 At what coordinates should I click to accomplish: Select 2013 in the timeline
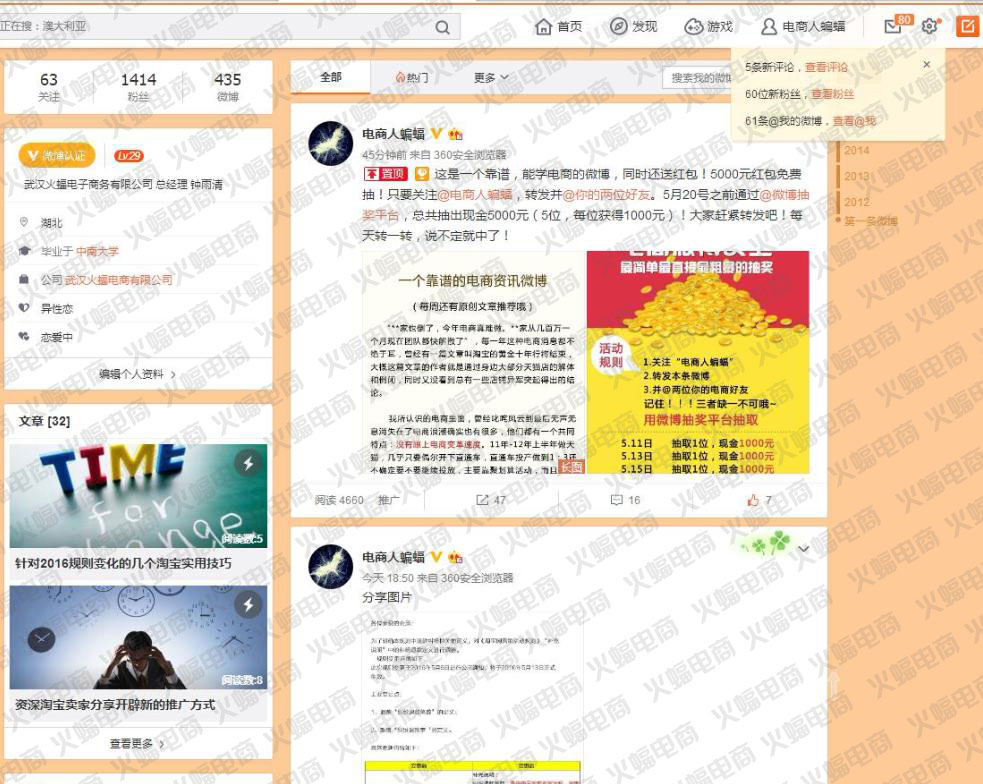(x=856, y=176)
